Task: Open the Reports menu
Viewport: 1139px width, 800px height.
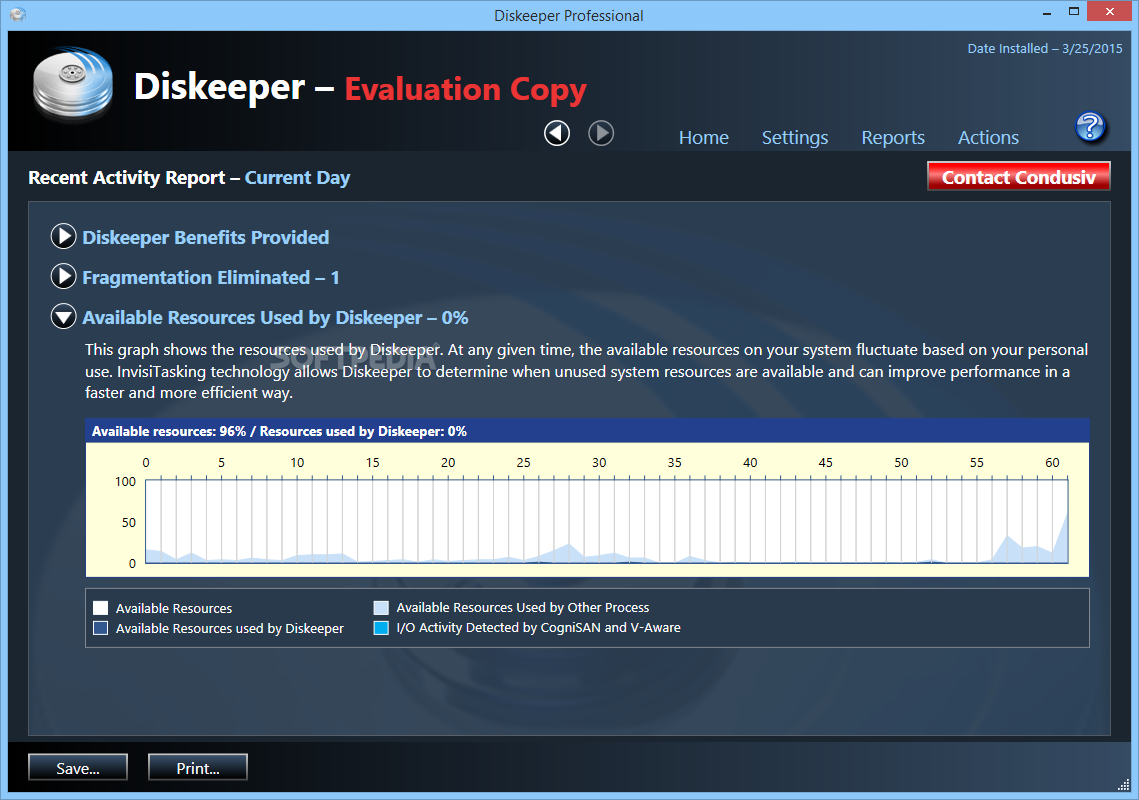Action: point(893,137)
